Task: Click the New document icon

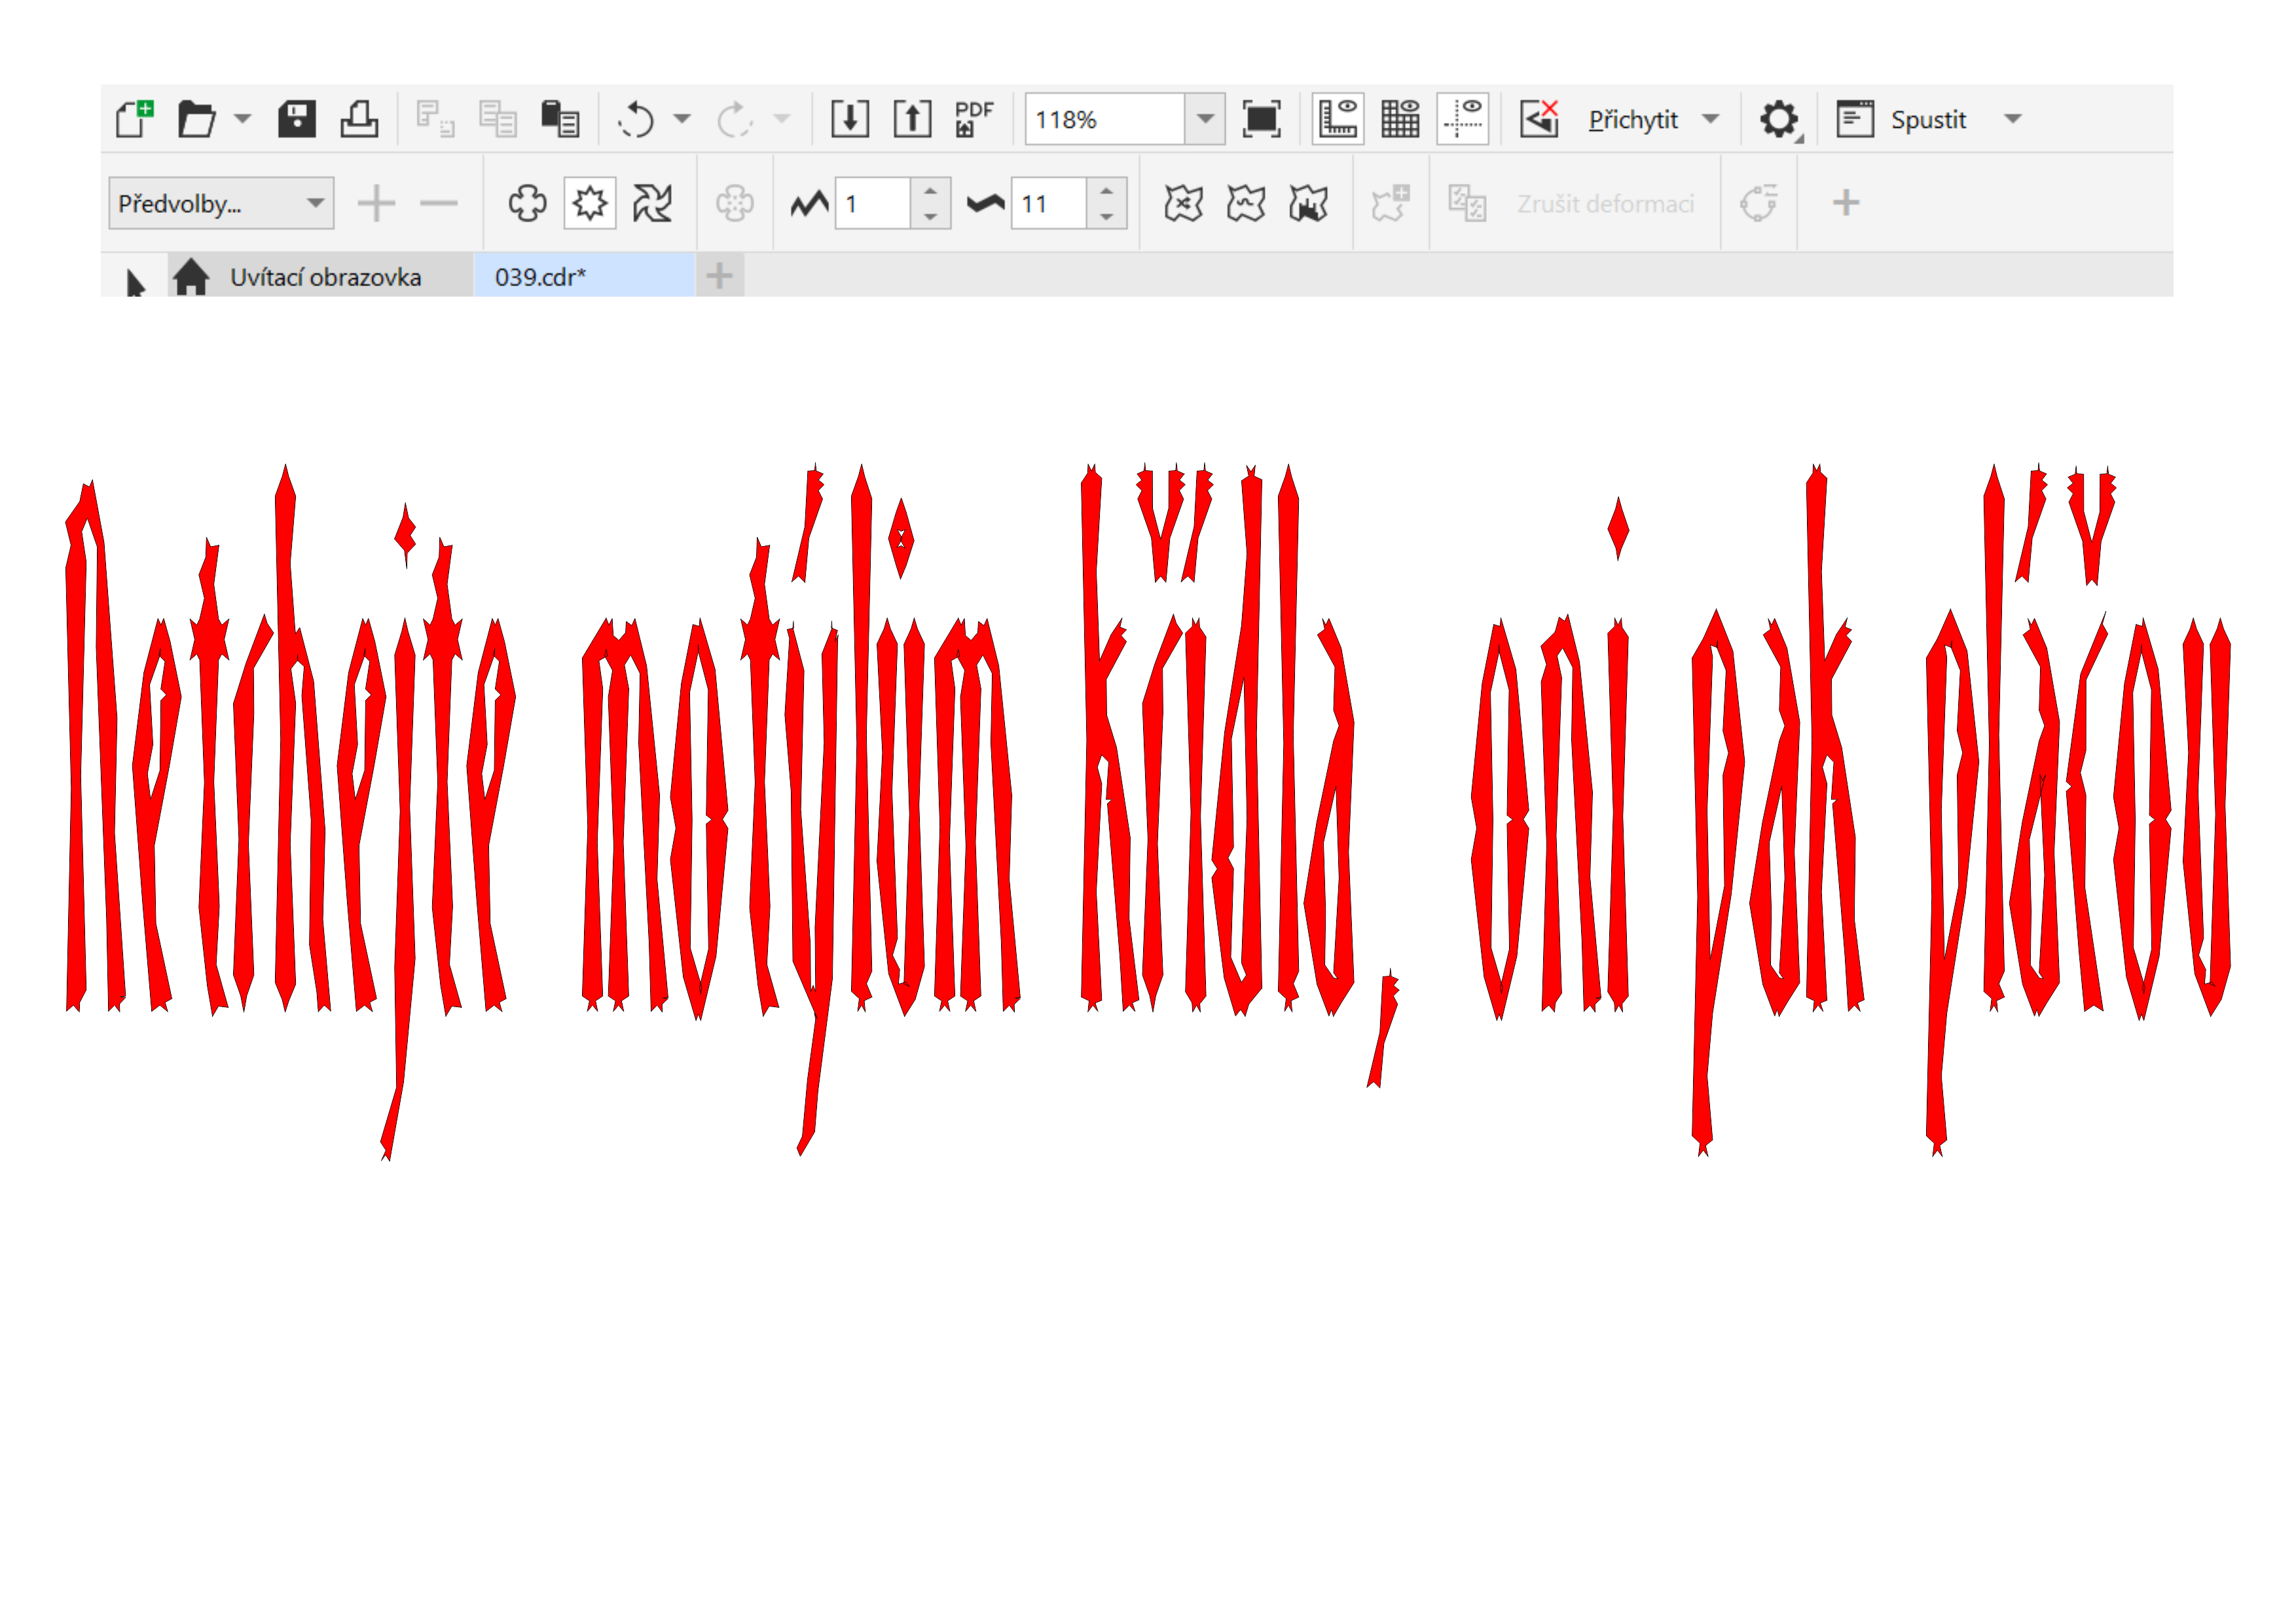Action: click(135, 119)
